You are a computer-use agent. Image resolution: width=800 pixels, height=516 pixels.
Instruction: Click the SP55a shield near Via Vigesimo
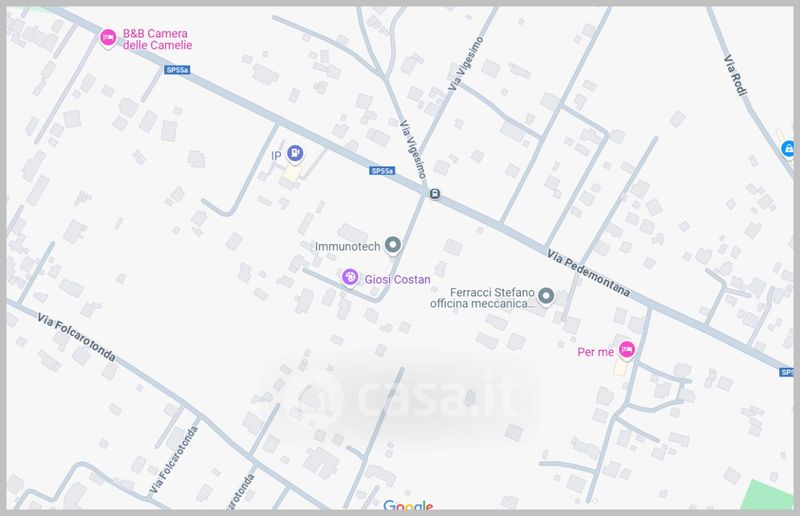pos(382,171)
